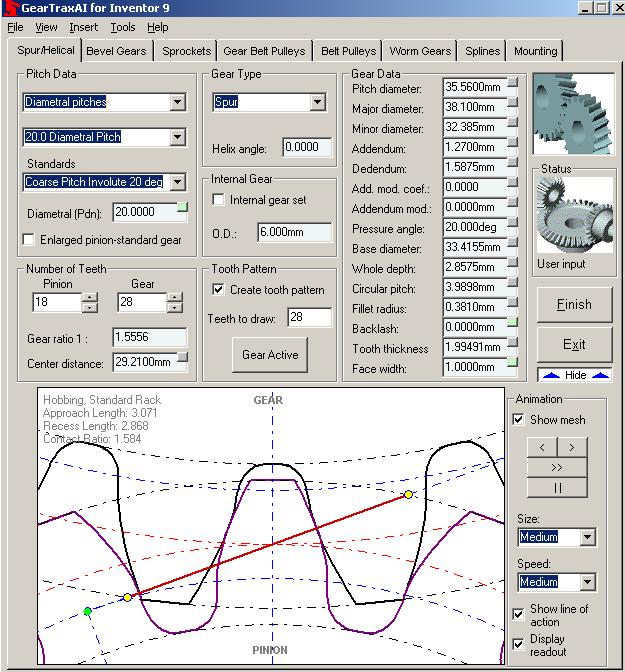This screenshot has height=672, width=625.
Task: Click the Teeth to draw field
Action: [309, 317]
